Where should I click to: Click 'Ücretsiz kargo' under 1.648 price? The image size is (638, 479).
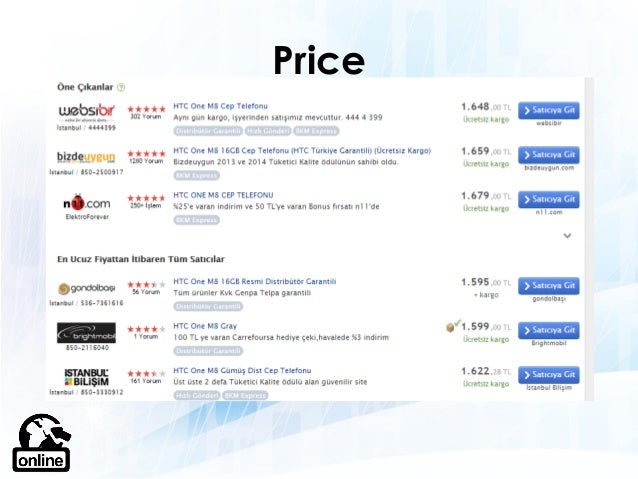click(486, 119)
